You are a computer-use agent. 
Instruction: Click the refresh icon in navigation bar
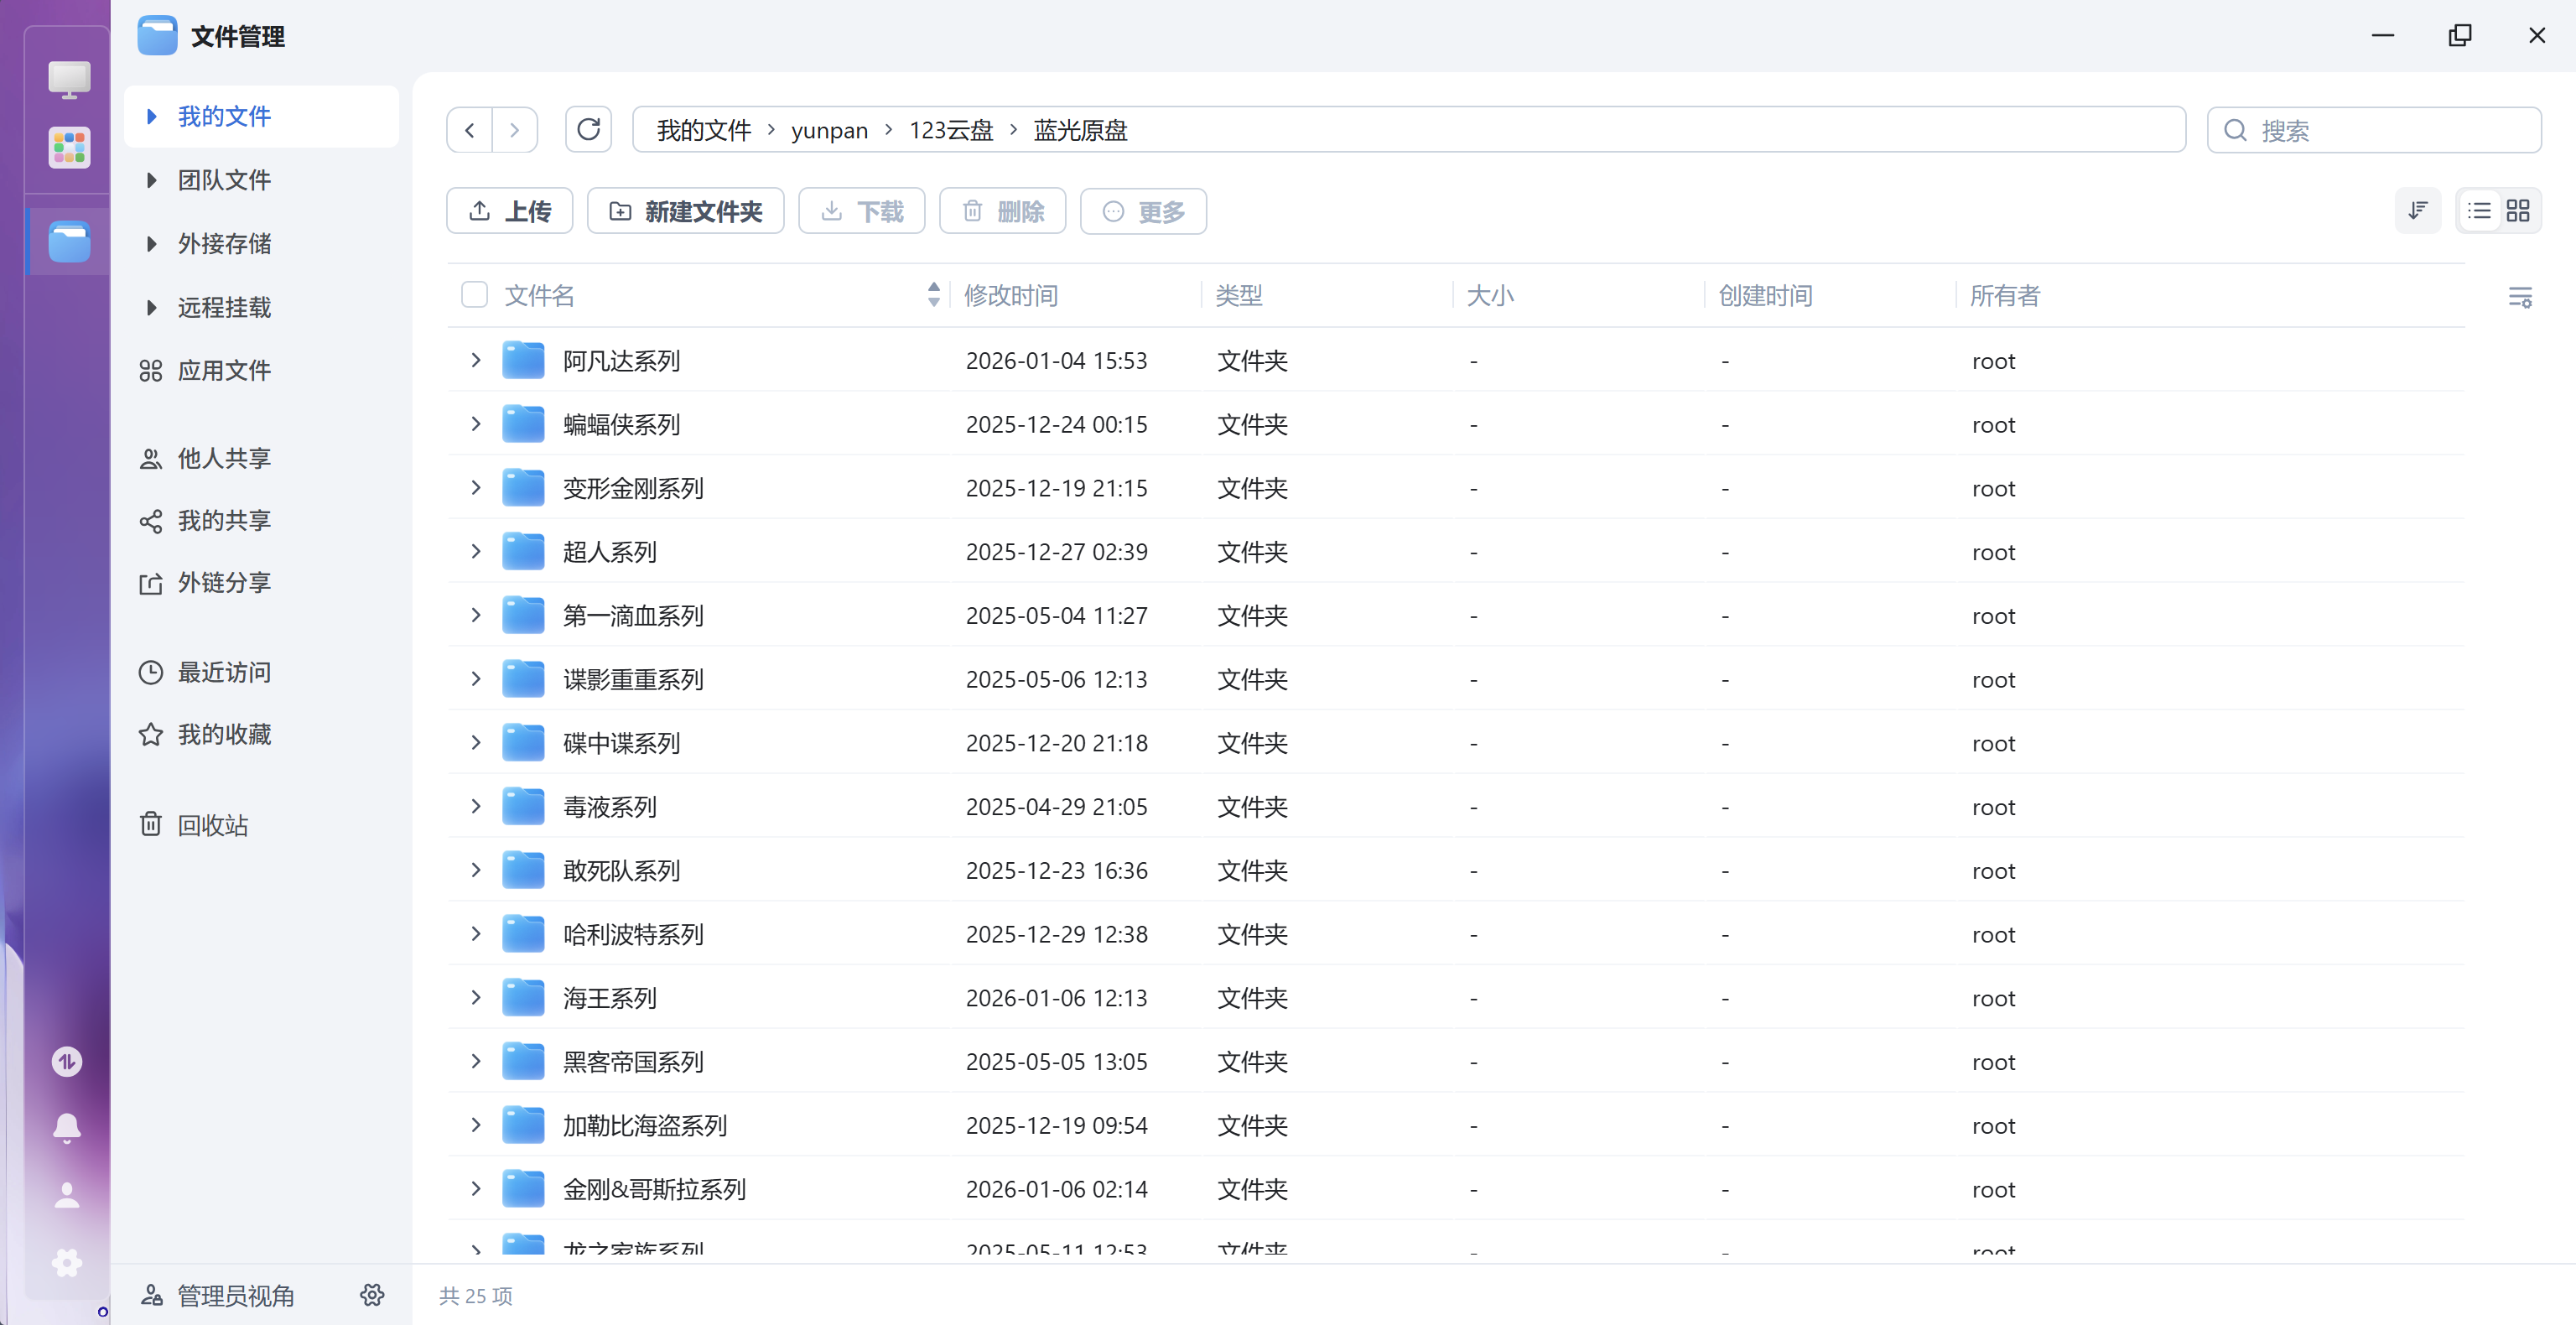(588, 130)
